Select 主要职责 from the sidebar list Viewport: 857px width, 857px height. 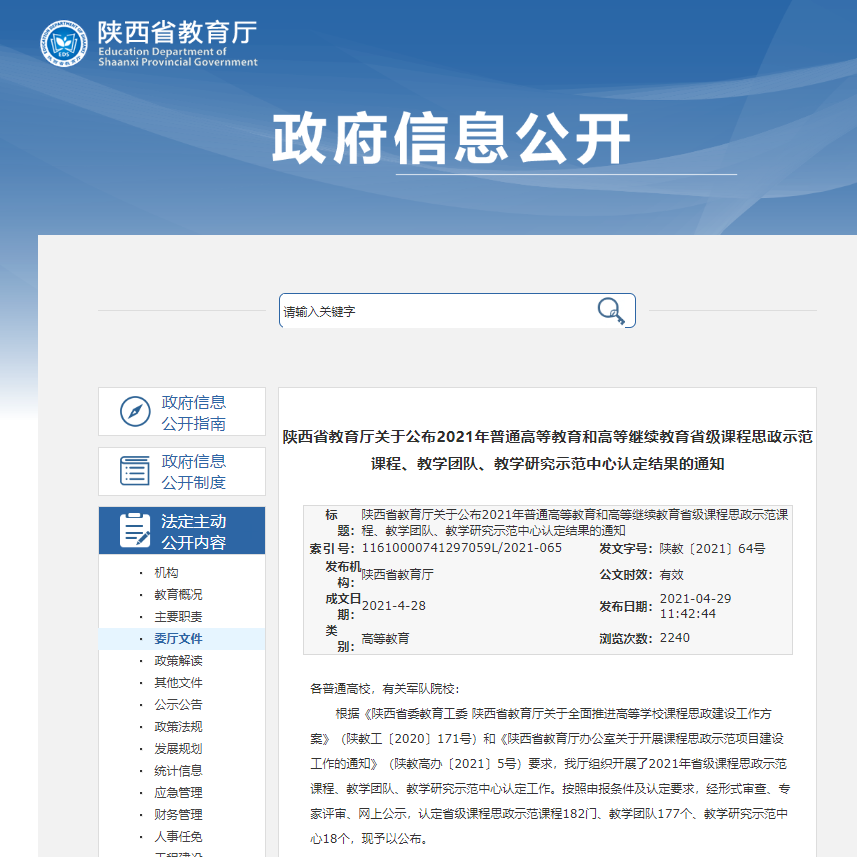tap(178, 617)
